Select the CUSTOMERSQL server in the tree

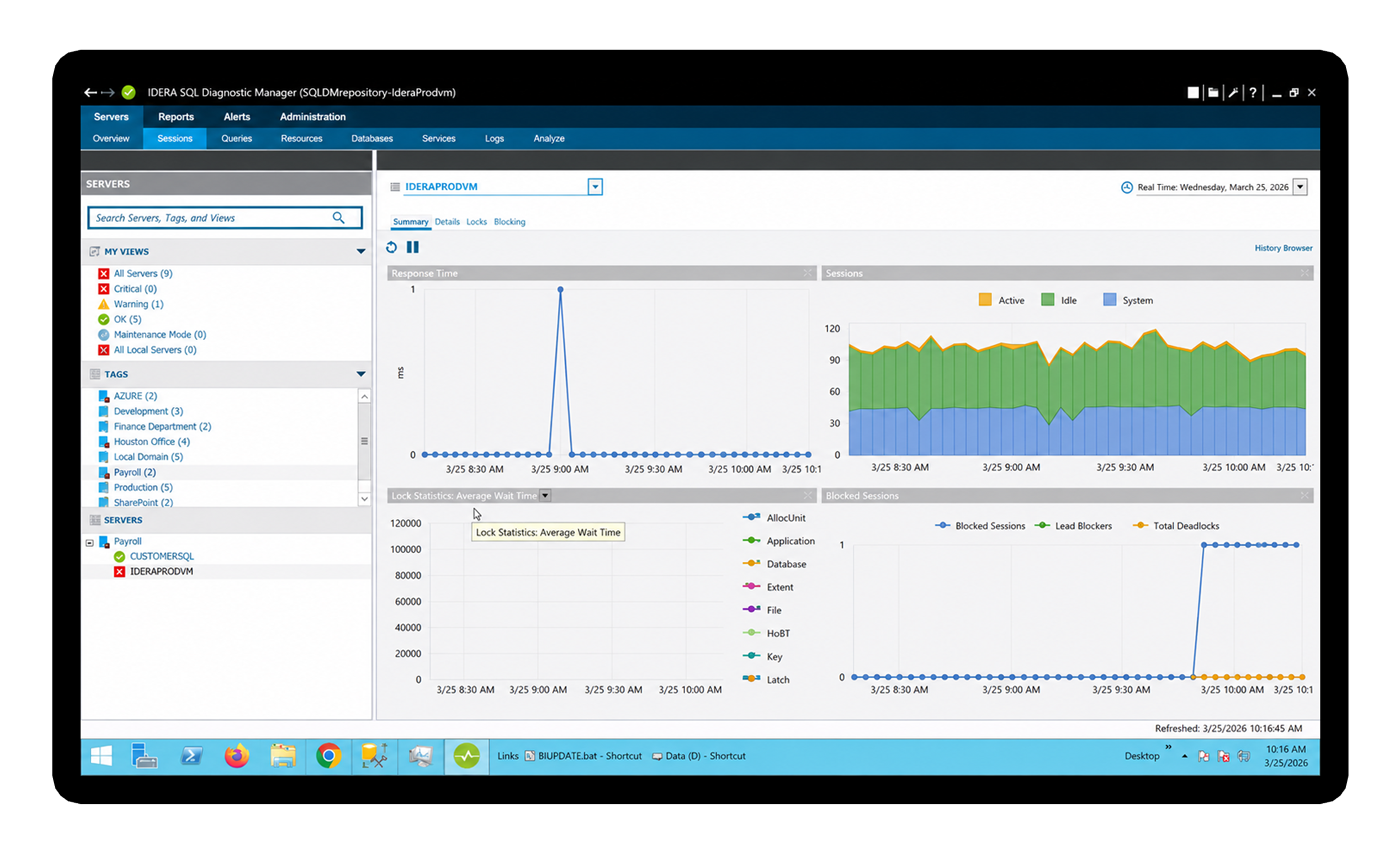162,556
